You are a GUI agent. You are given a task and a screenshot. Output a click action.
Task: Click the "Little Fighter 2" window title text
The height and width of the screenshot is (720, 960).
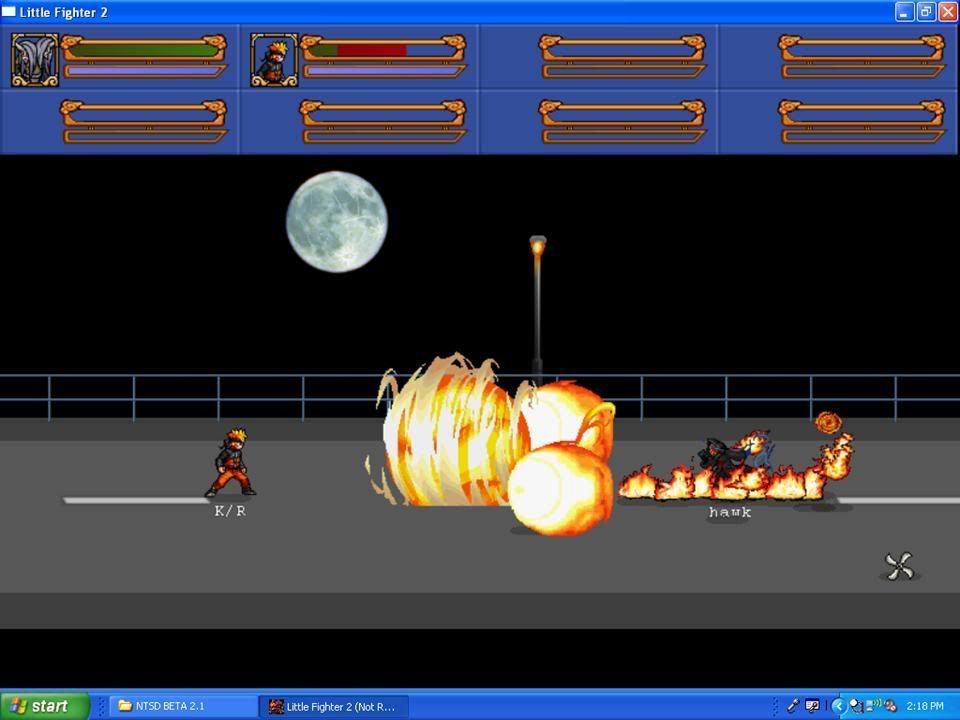64,12
